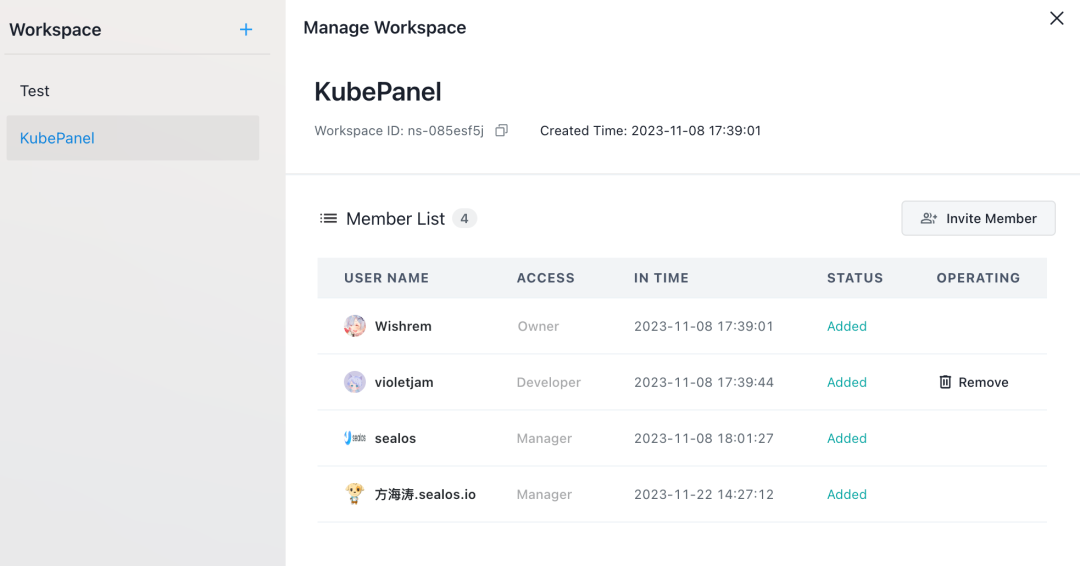
Task: Click the Manage Workspace title
Action: tap(384, 28)
